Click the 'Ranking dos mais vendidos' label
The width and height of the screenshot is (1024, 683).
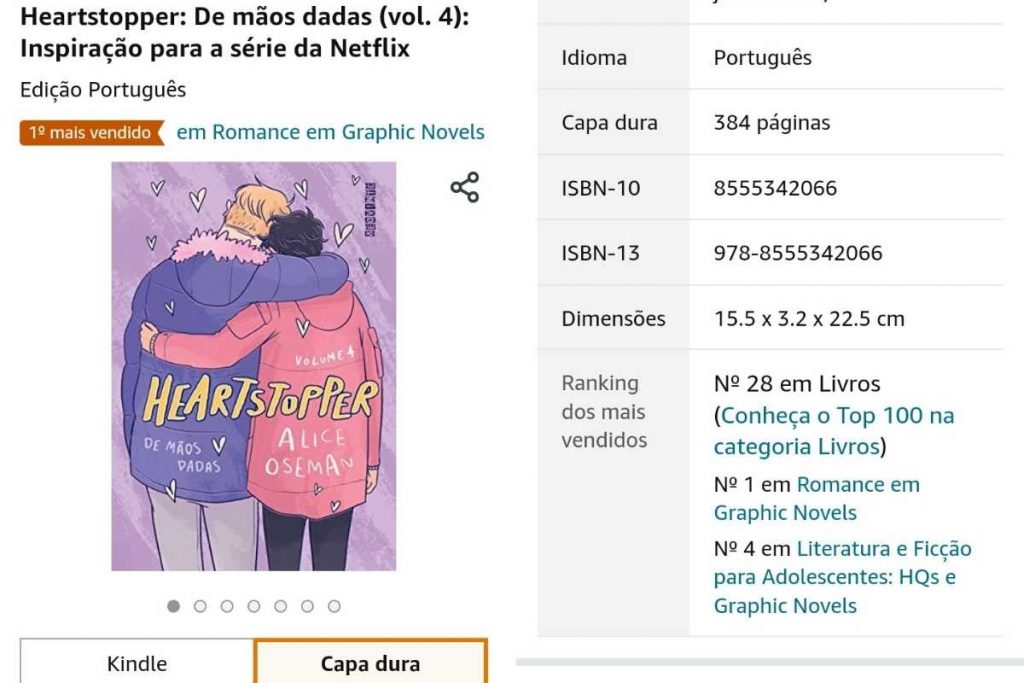604,411
